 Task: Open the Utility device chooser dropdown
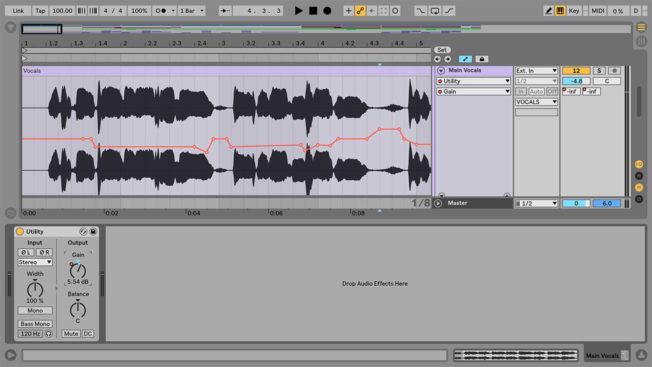coord(473,81)
